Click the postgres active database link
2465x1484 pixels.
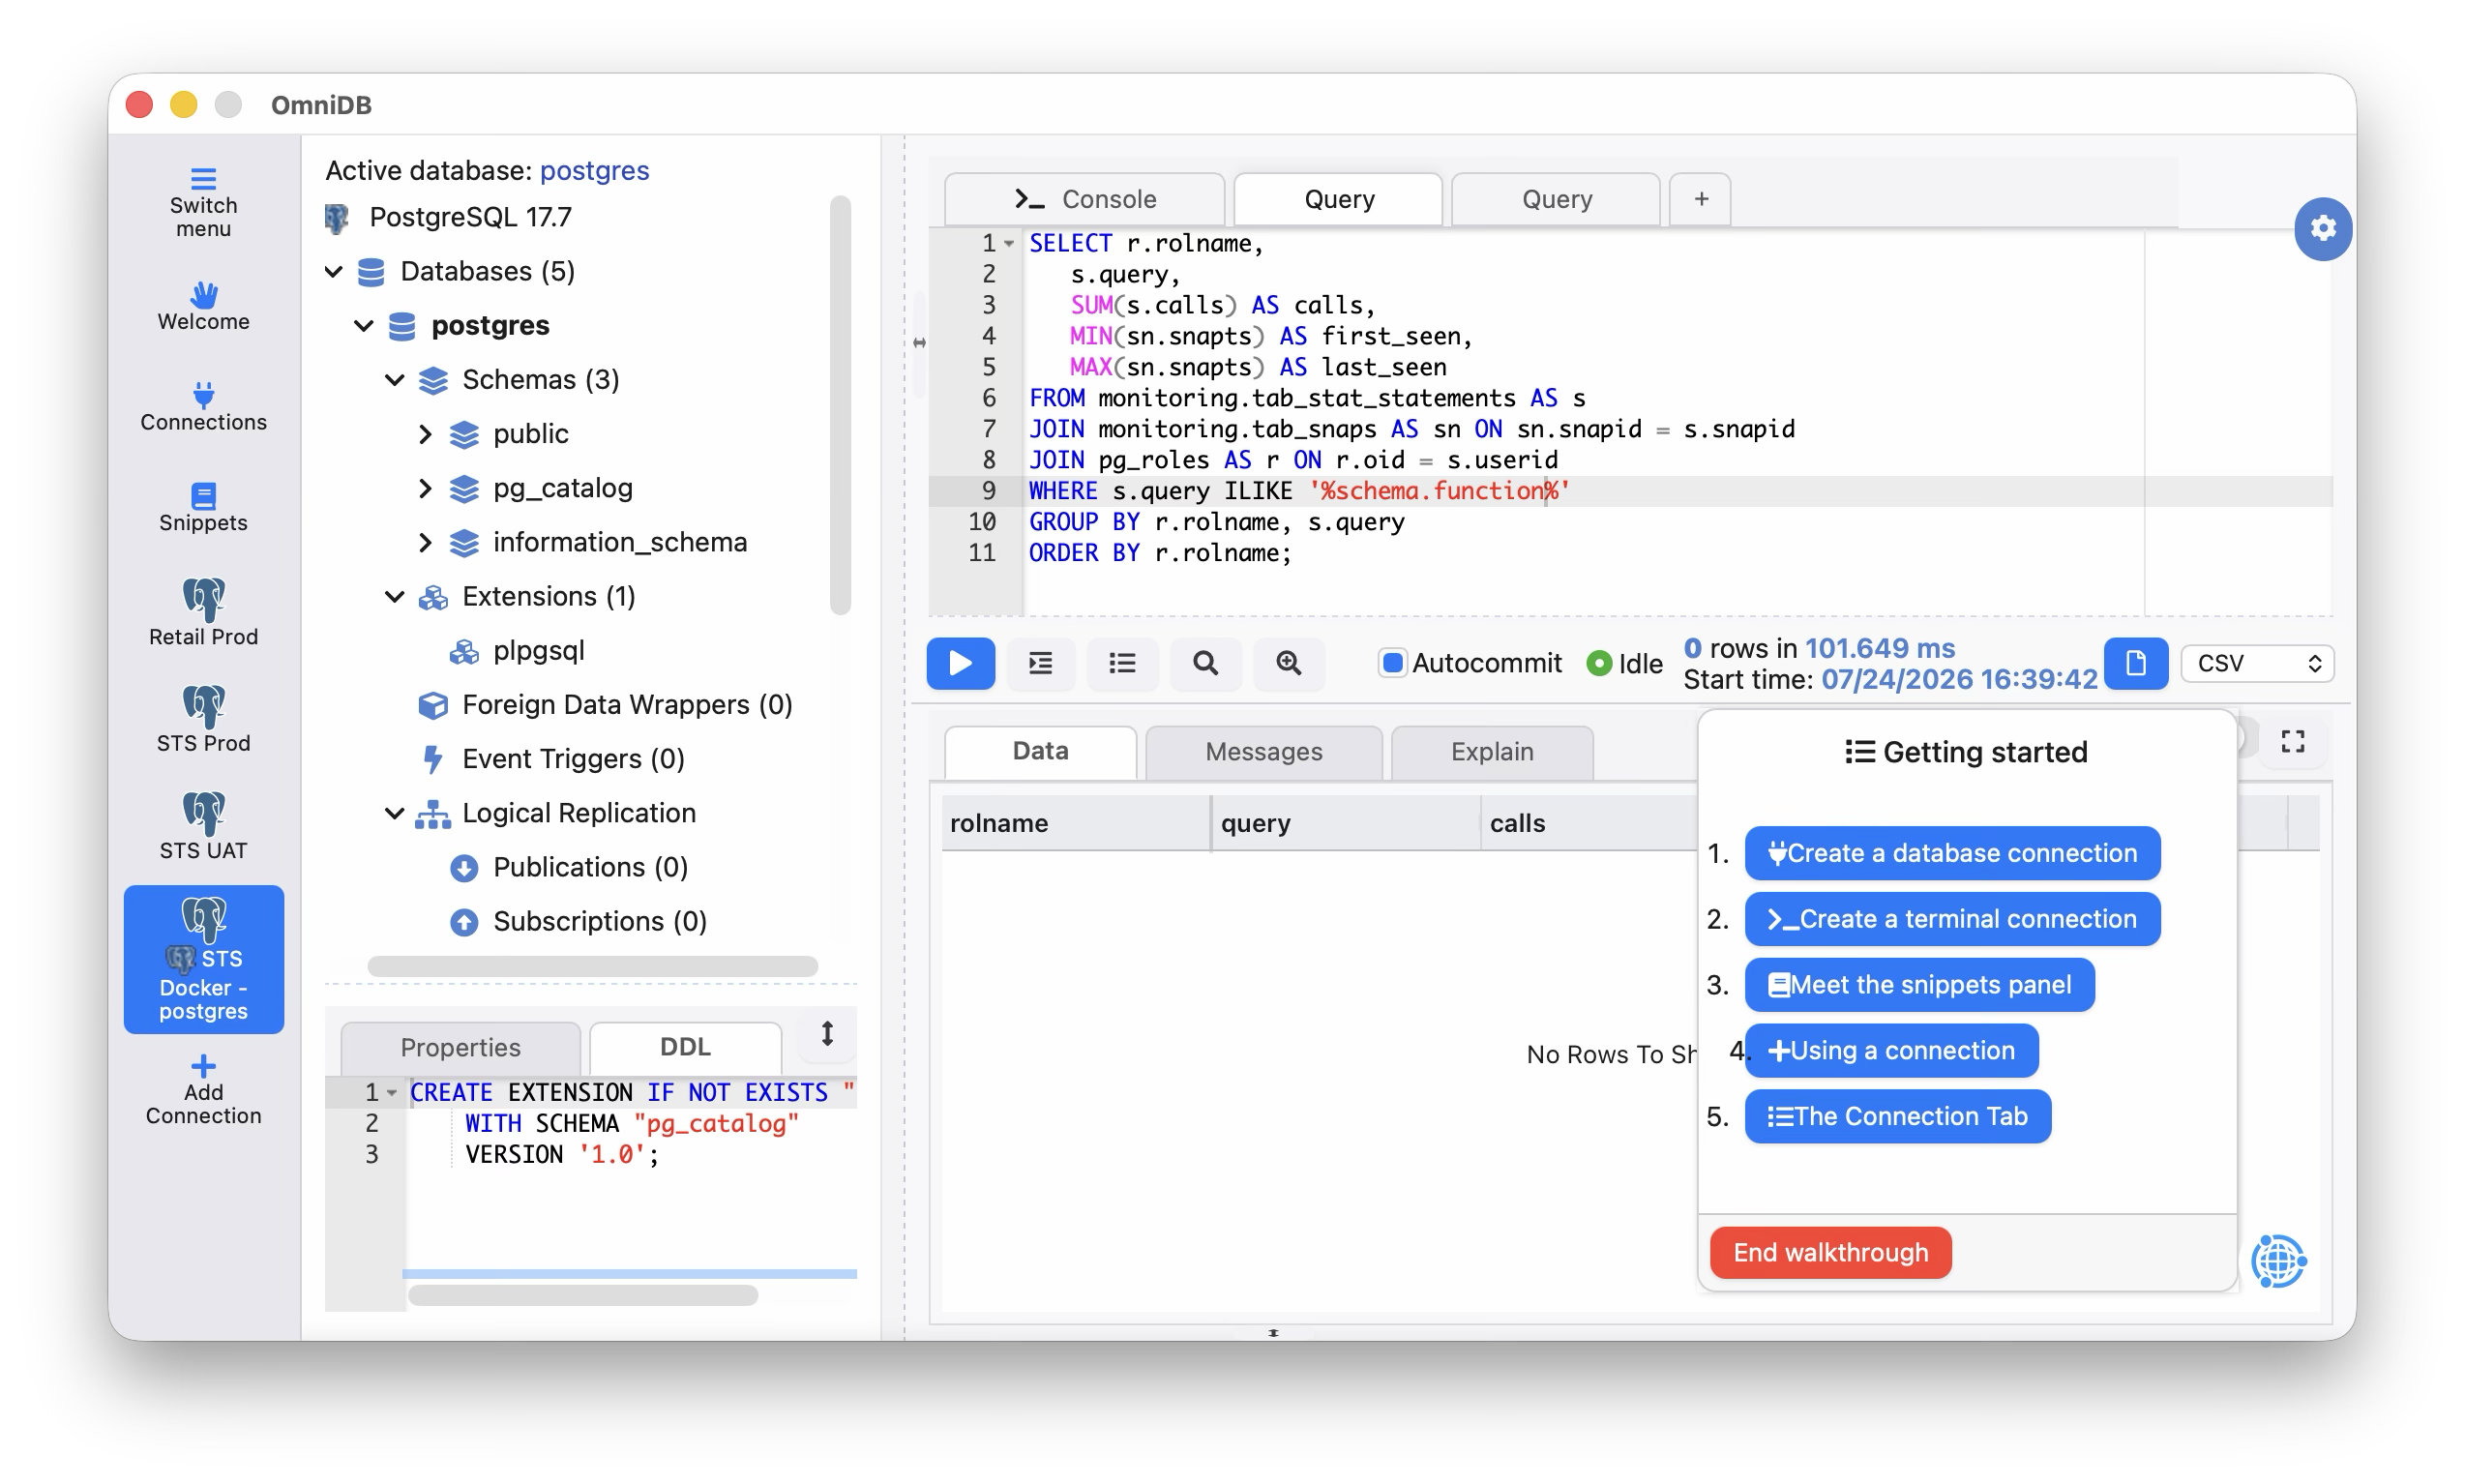coord(594,170)
